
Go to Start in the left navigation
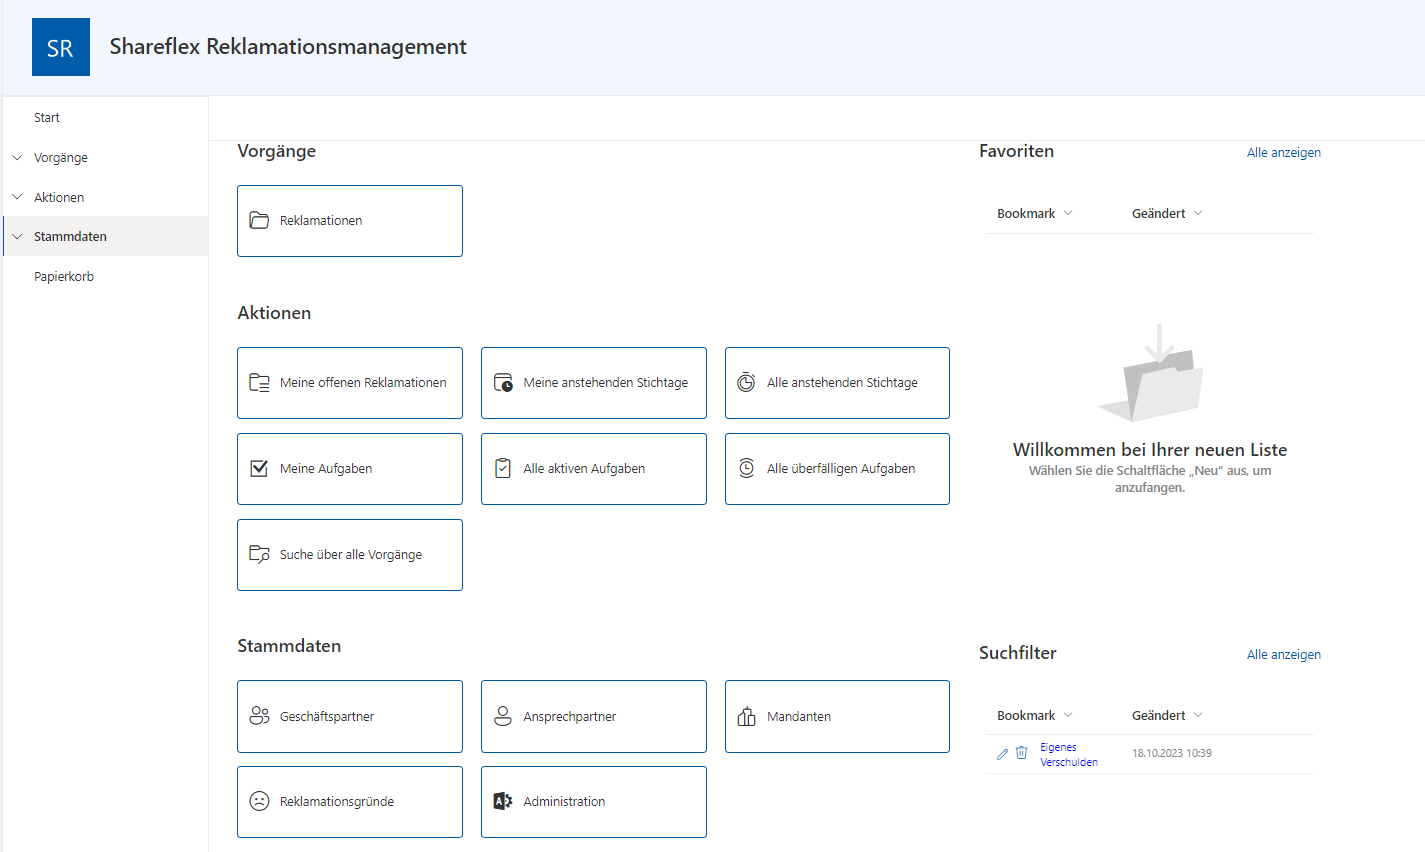click(x=47, y=118)
